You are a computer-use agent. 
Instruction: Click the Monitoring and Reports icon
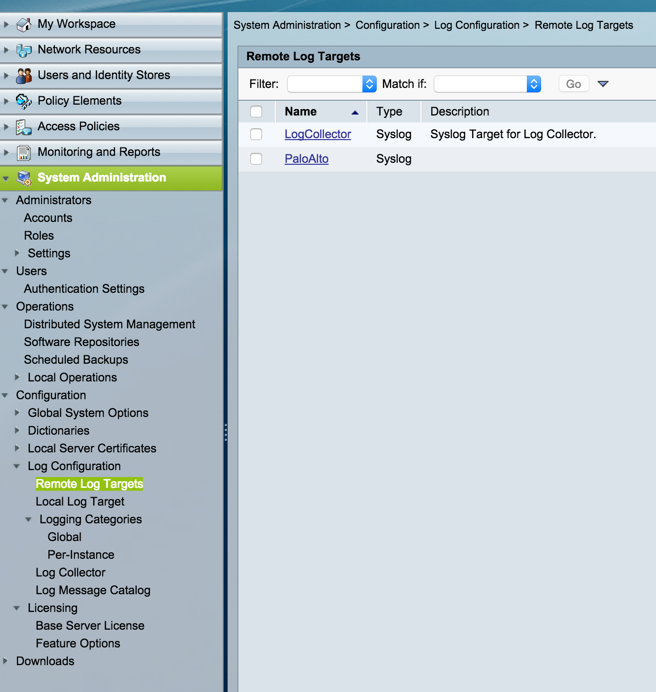click(x=24, y=153)
